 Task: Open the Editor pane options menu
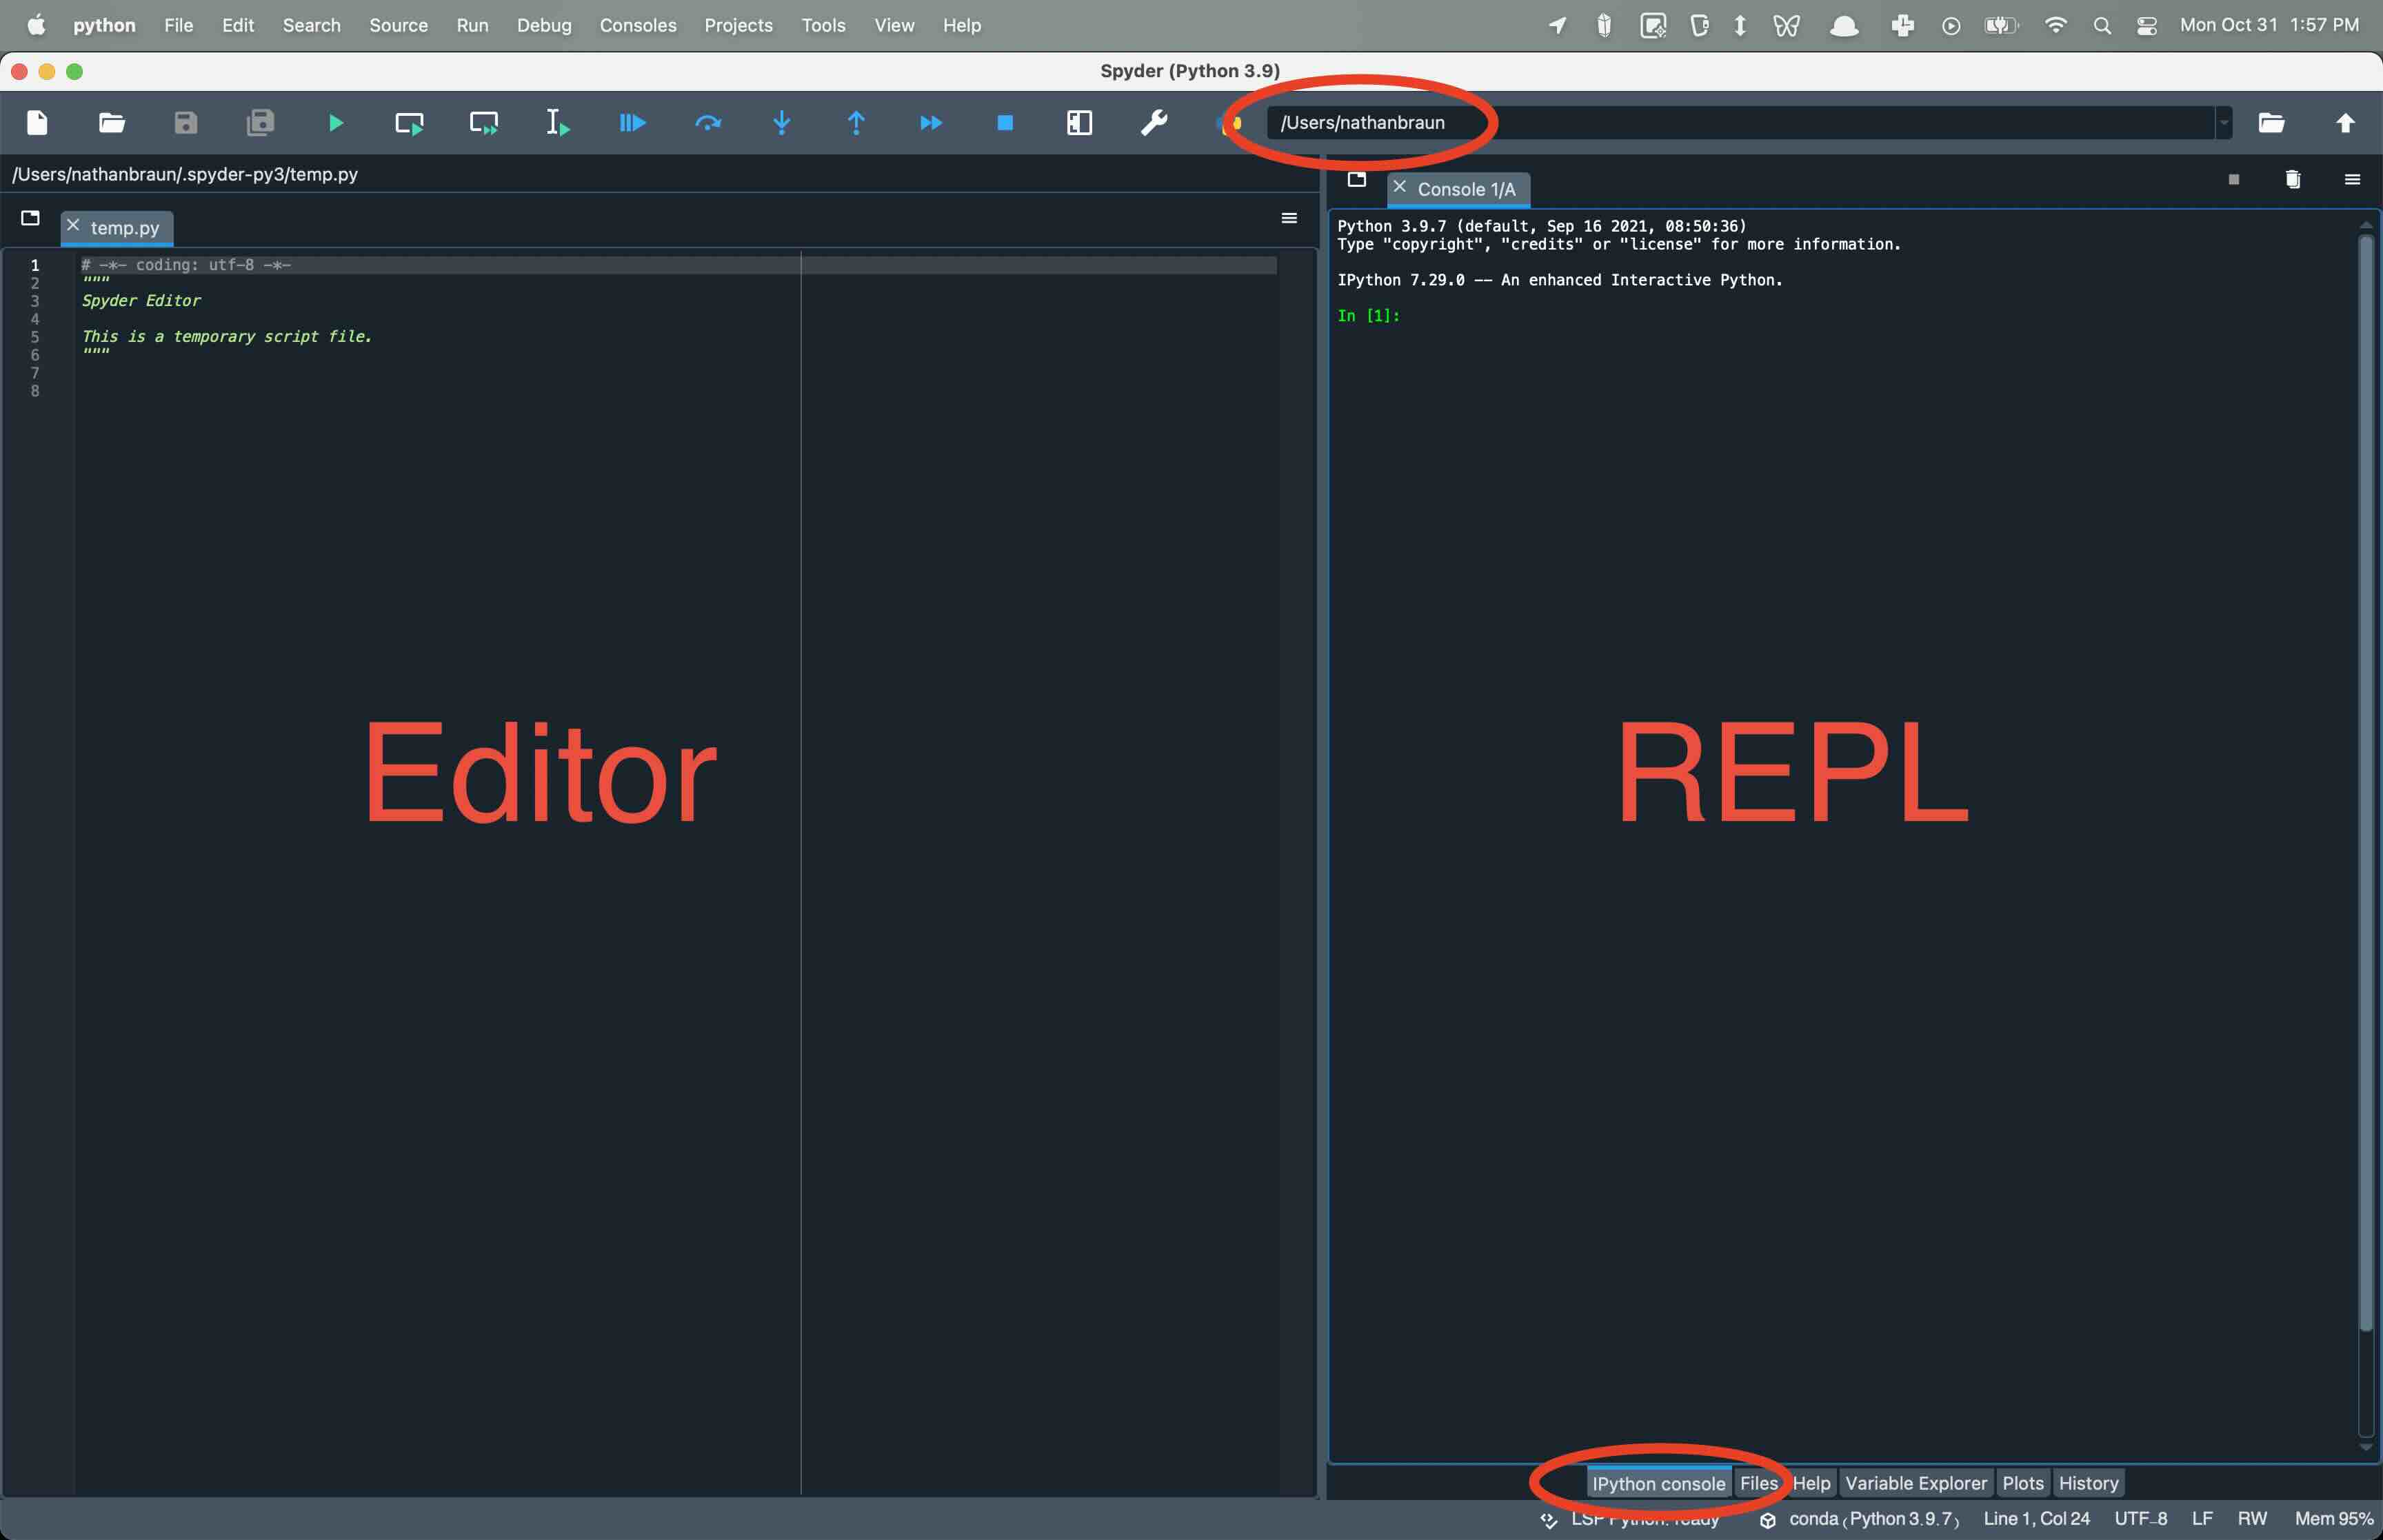click(x=1289, y=218)
